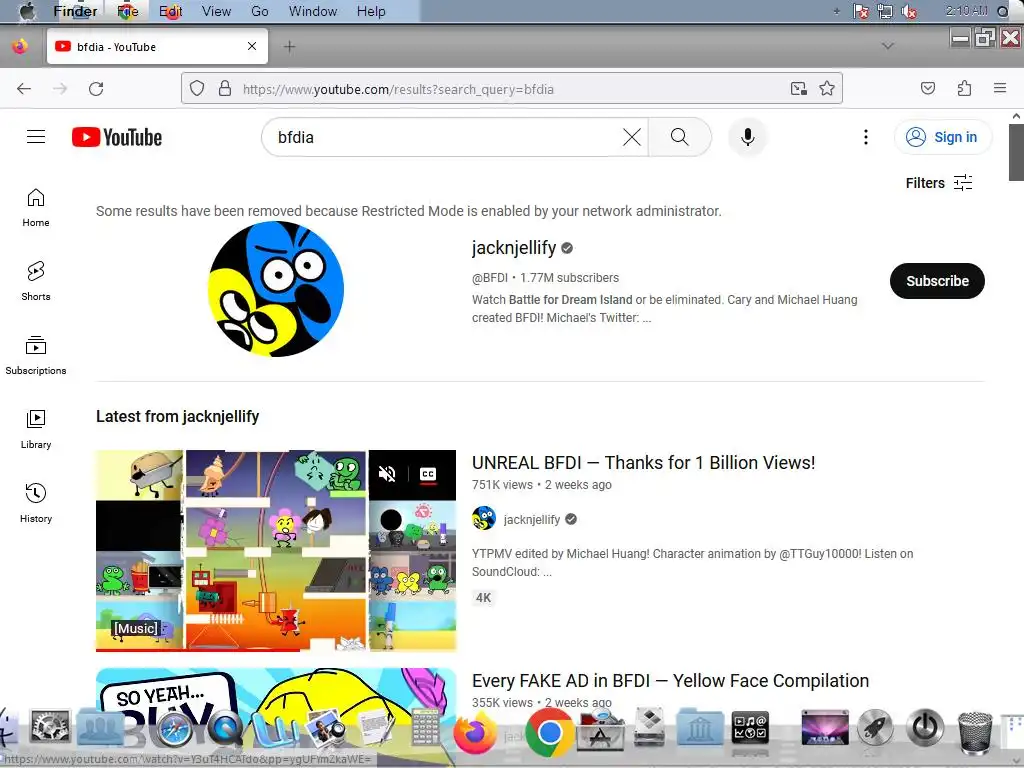Play the UNREAL BFDI video thumbnail

pos(276,551)
